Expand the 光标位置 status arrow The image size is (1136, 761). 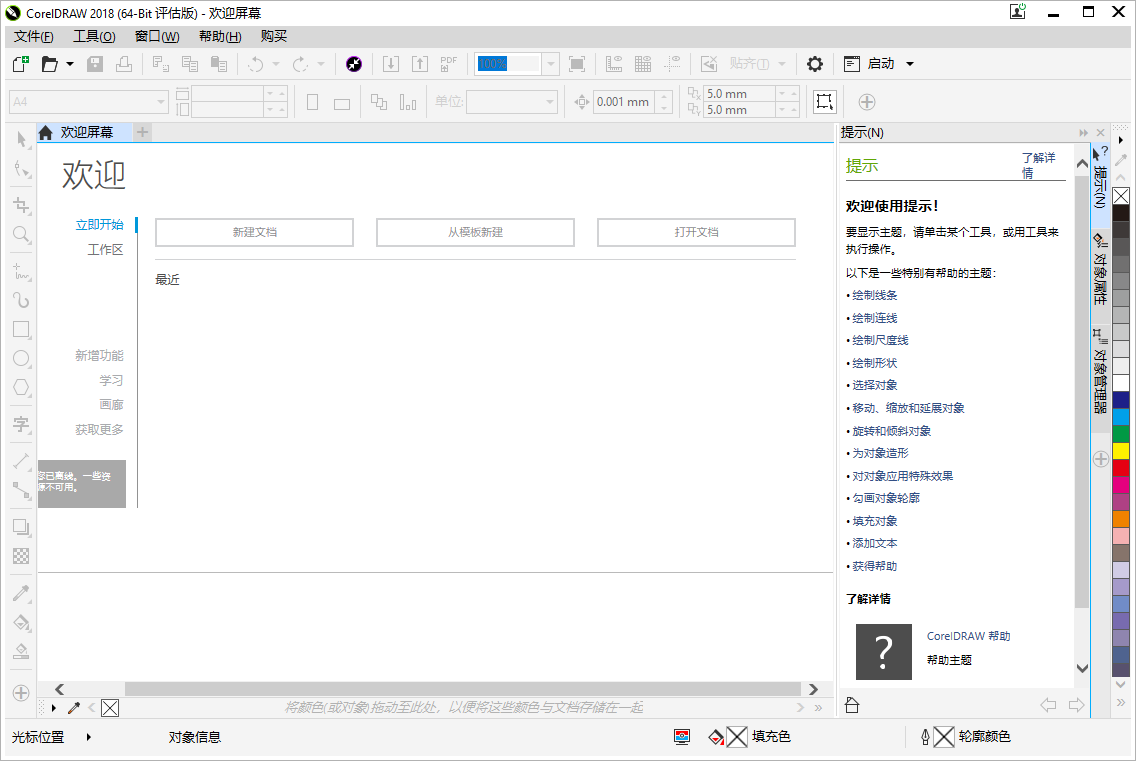88,737
